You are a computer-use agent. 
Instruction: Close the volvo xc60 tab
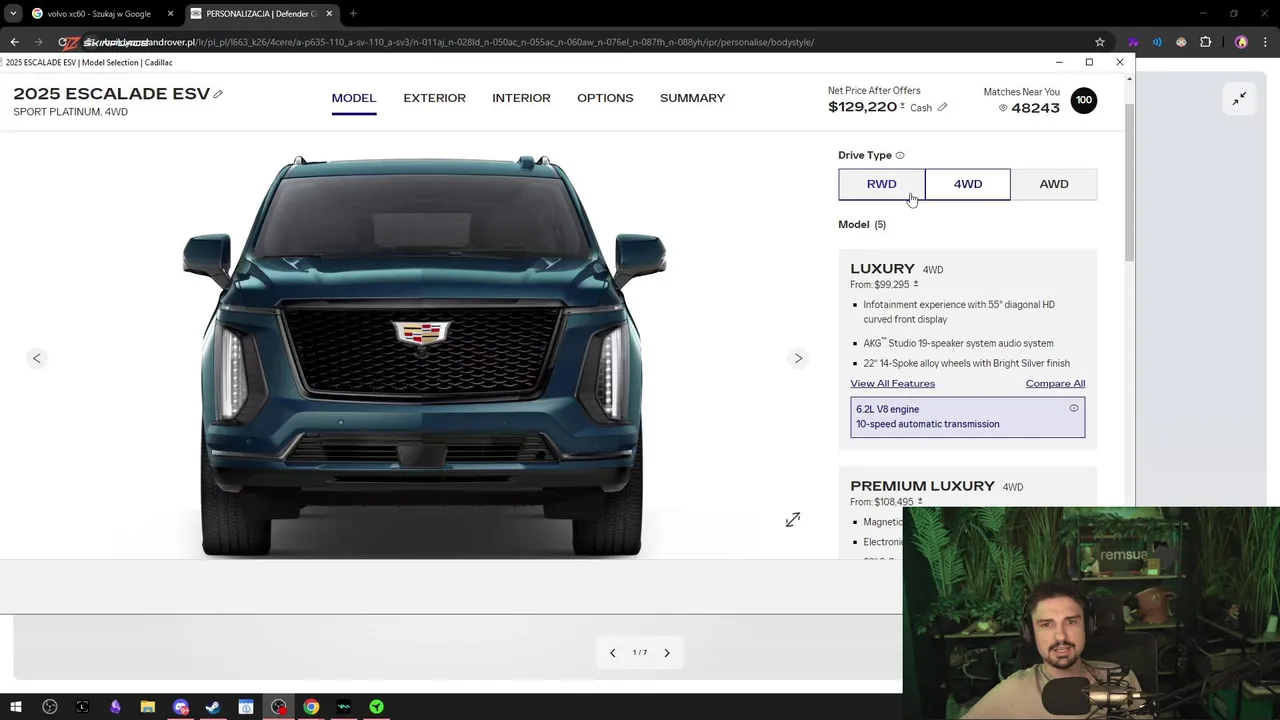point(170,14)
